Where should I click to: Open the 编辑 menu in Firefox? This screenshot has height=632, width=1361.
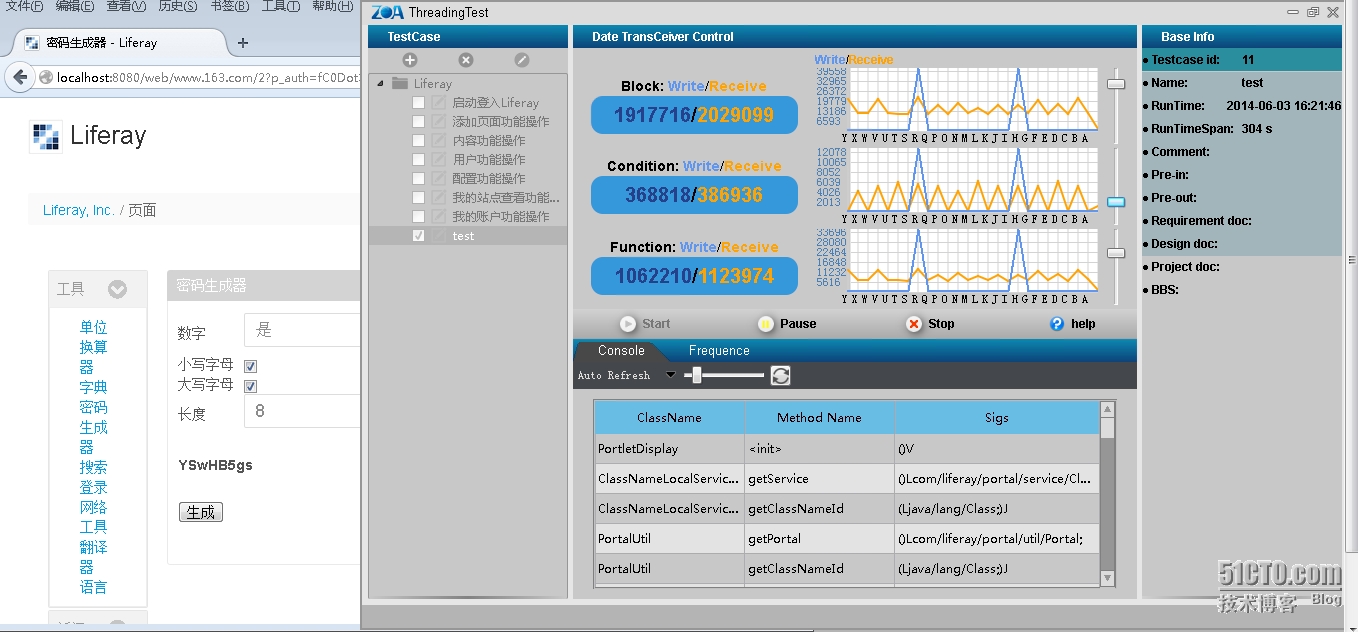[75, 6]
